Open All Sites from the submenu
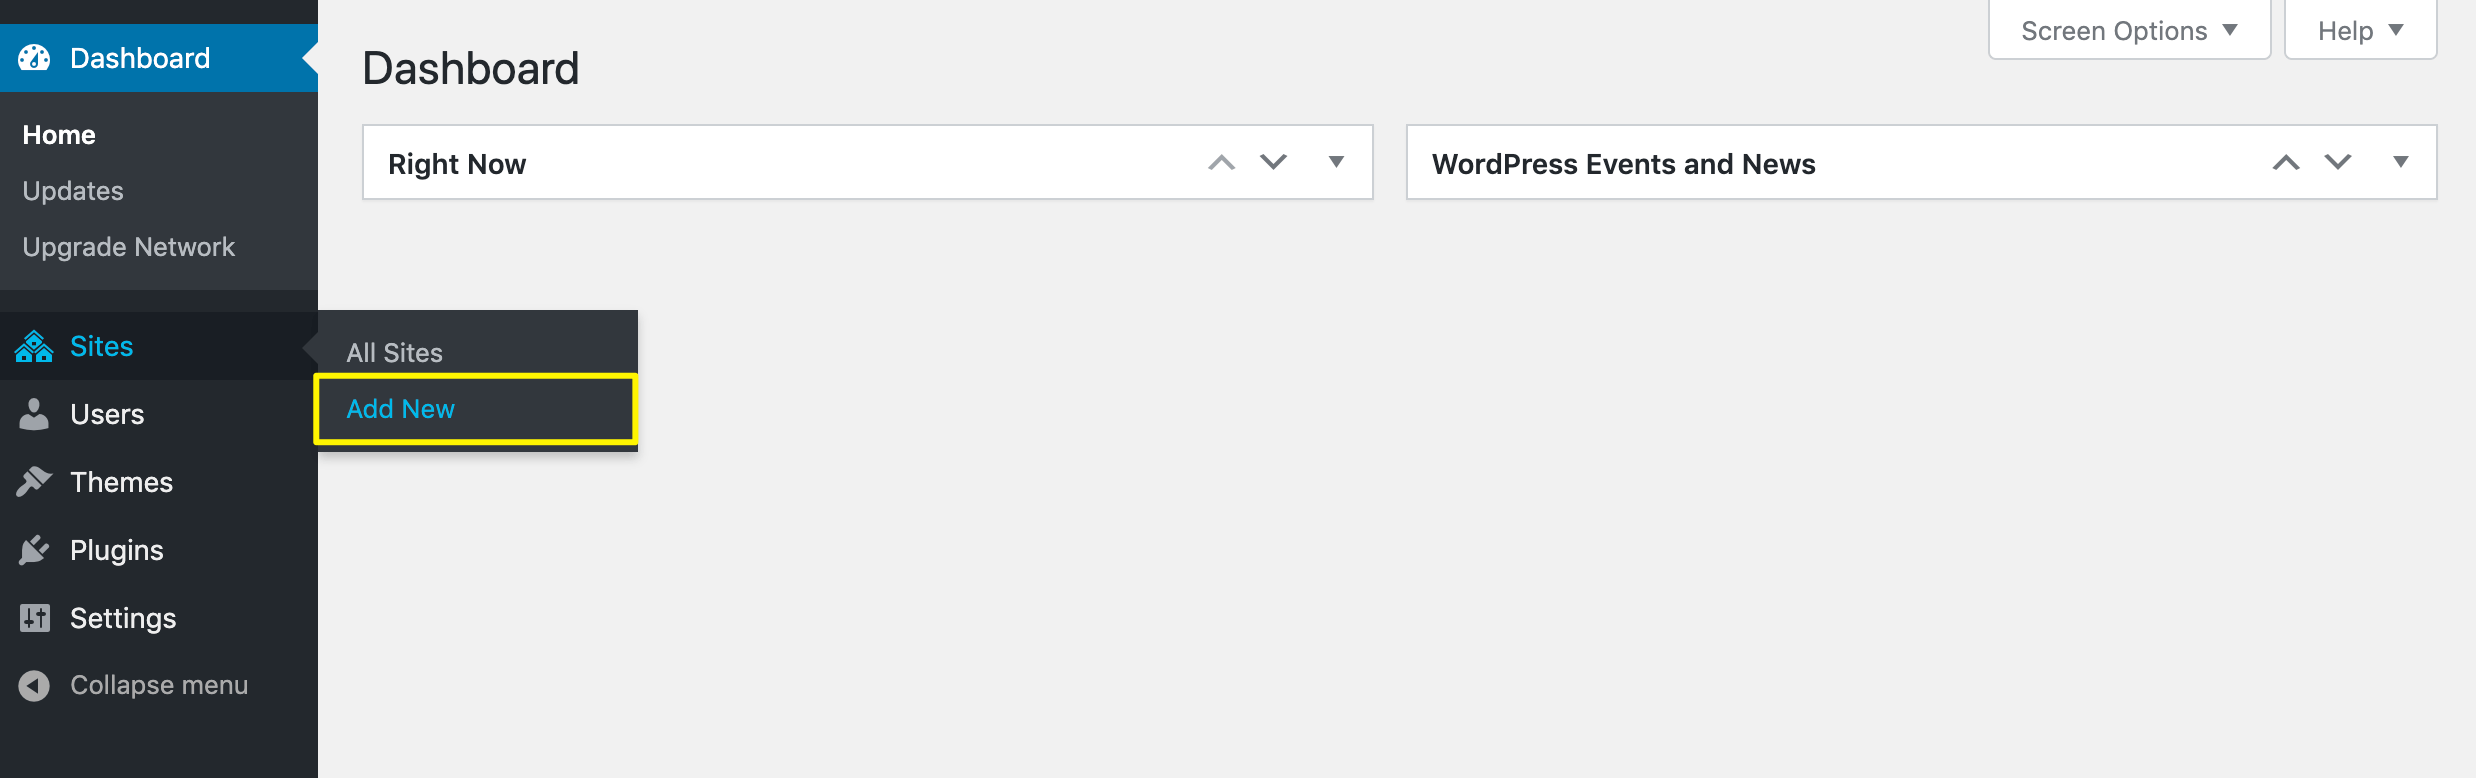This screenshot has width=2476, height=778. tap(394, 353)
